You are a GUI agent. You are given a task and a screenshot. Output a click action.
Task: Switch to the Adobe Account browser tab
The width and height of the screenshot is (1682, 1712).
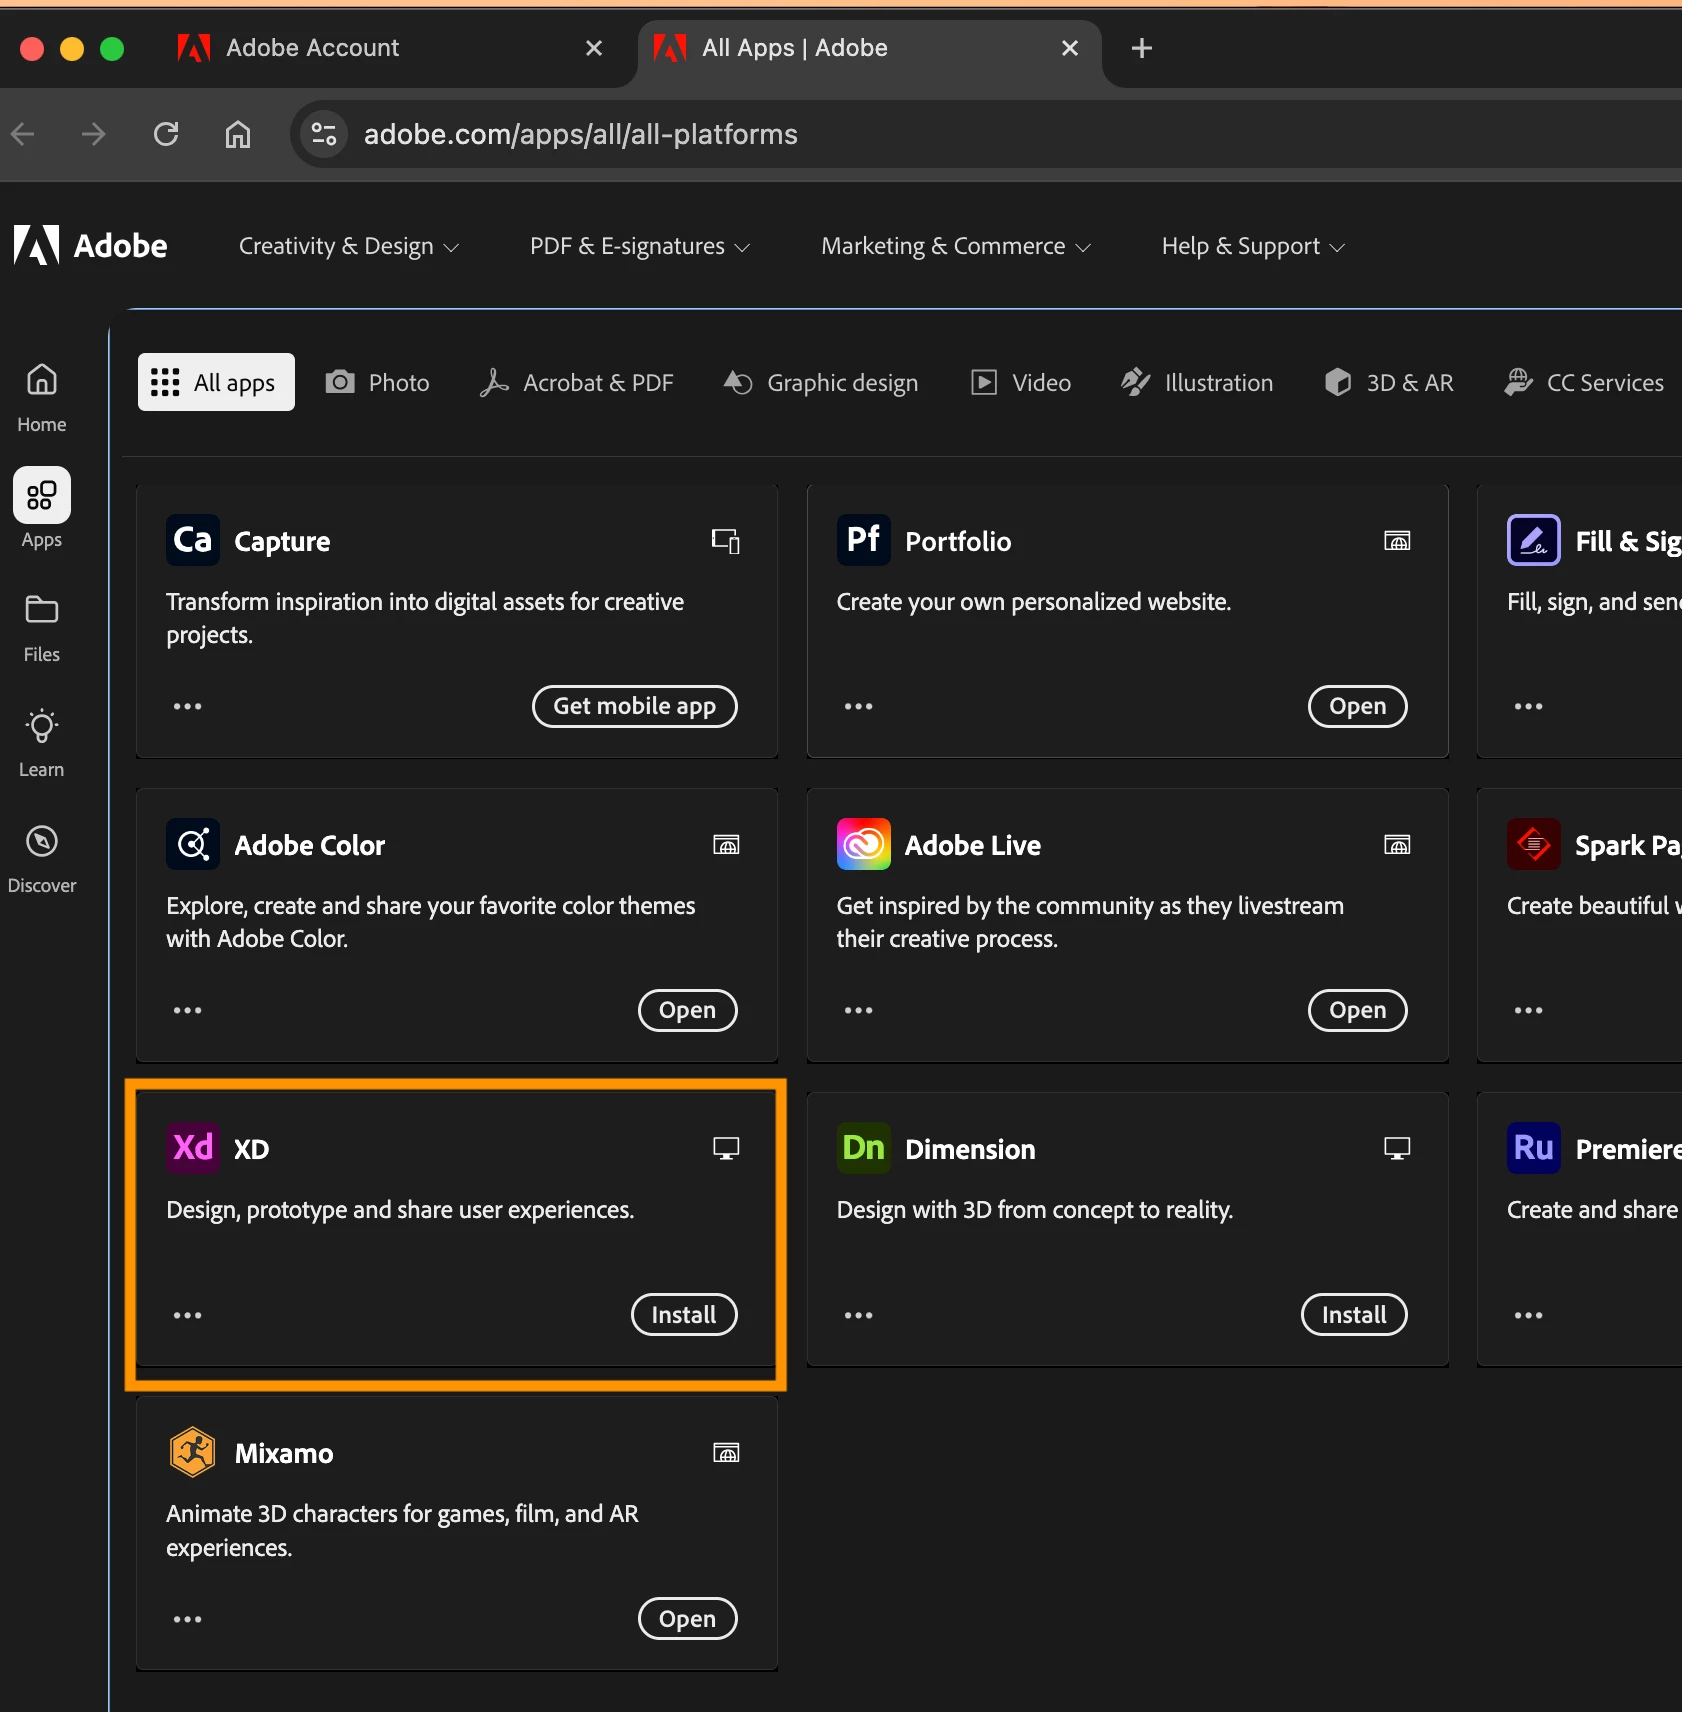coord(392,48)
